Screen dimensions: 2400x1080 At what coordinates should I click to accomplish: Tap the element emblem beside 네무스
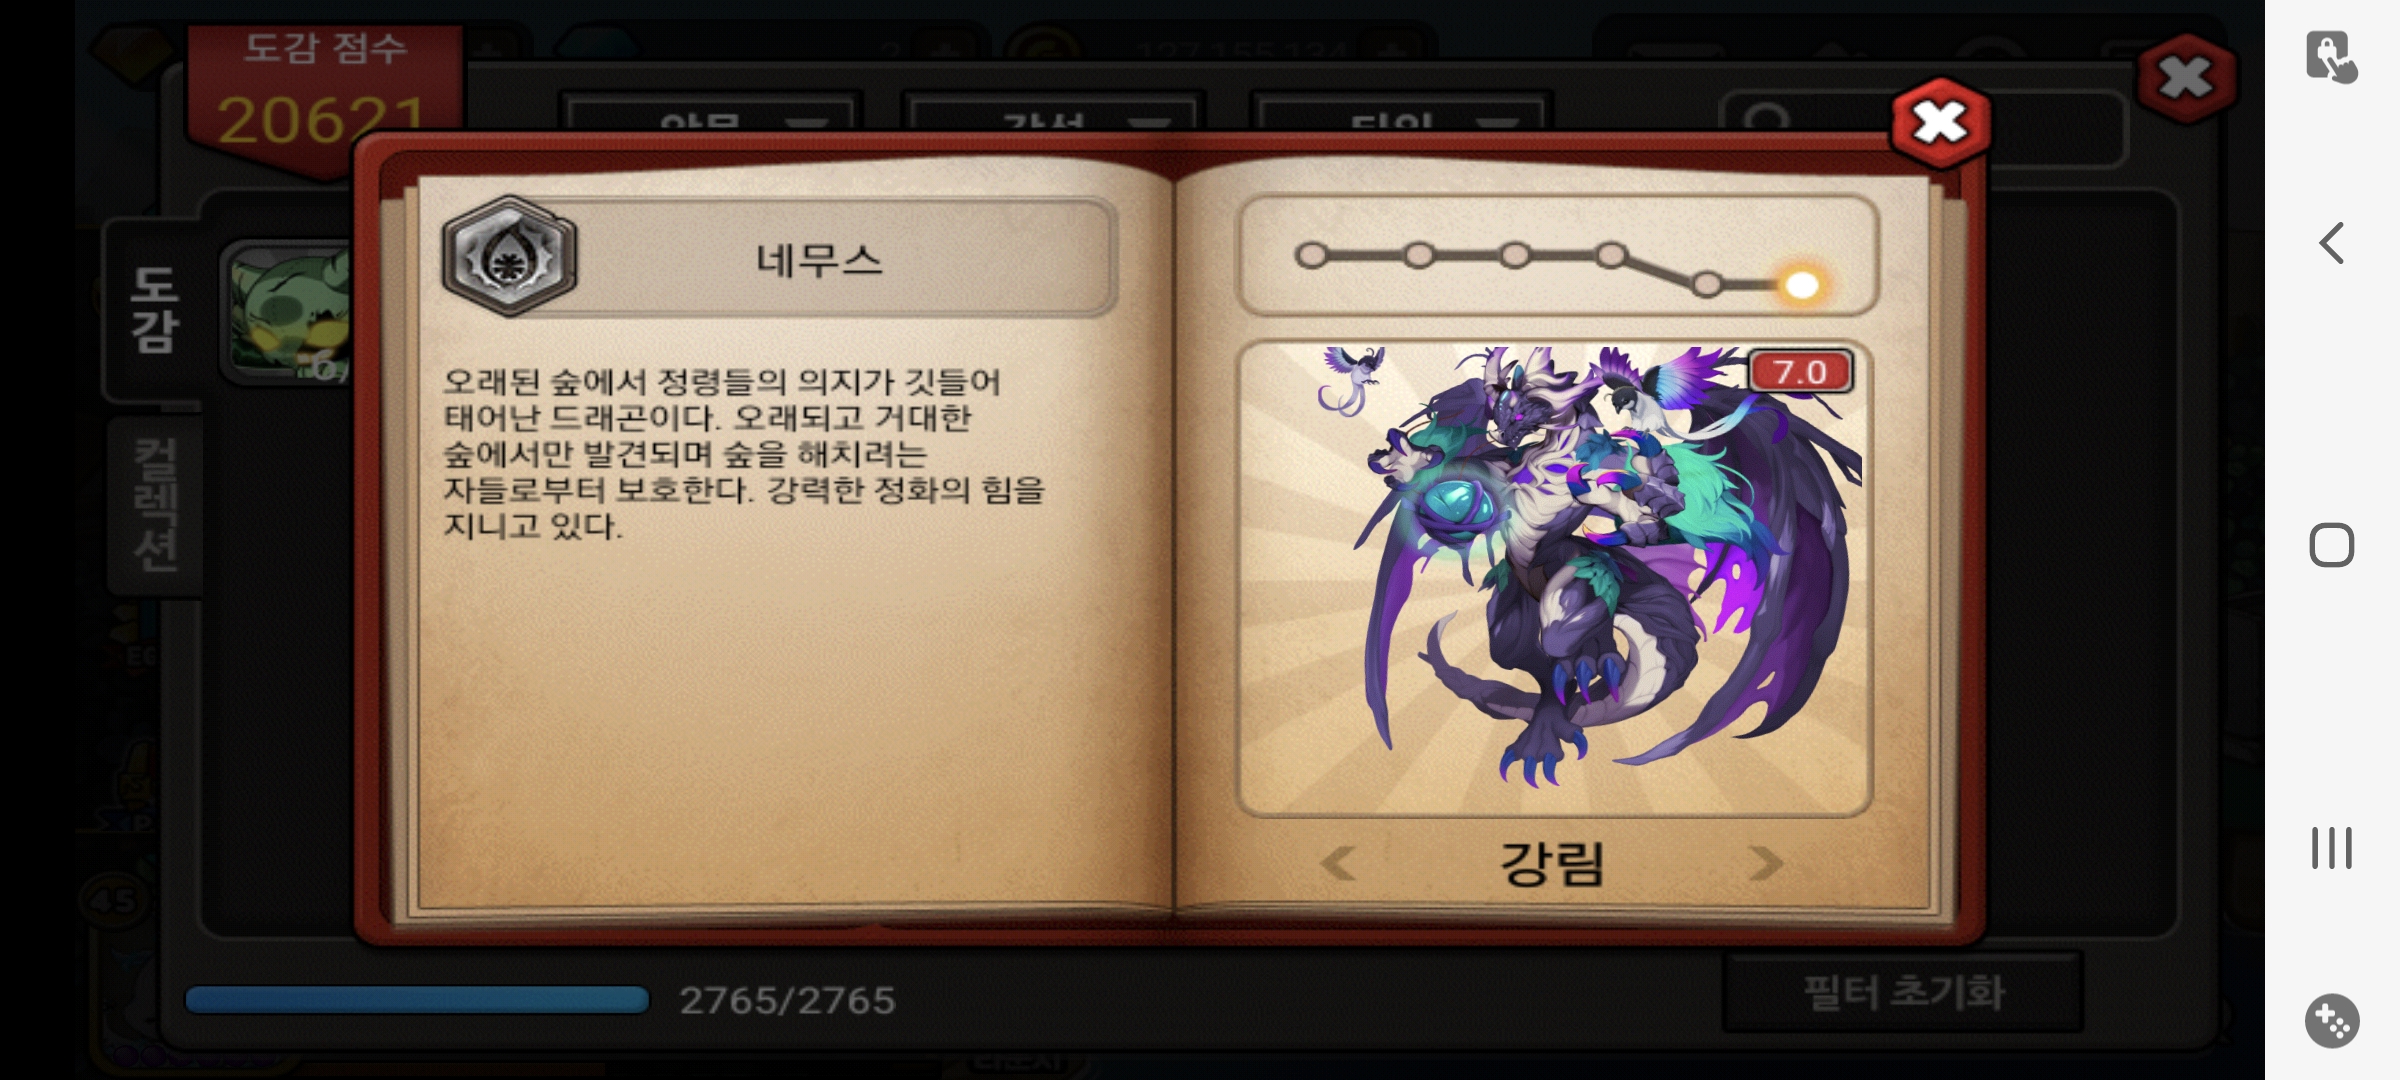pos(510,257)
